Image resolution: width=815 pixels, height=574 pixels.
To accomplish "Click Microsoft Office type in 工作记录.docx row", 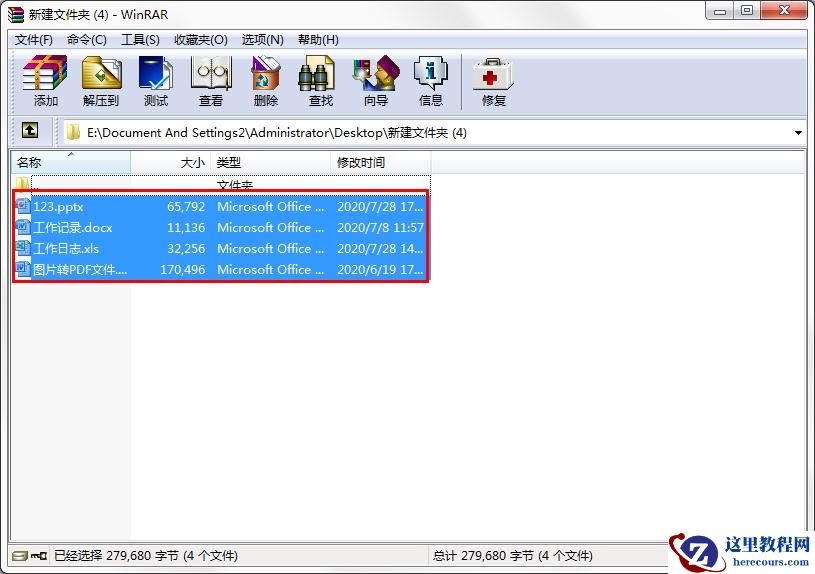I will coord(270,227).
